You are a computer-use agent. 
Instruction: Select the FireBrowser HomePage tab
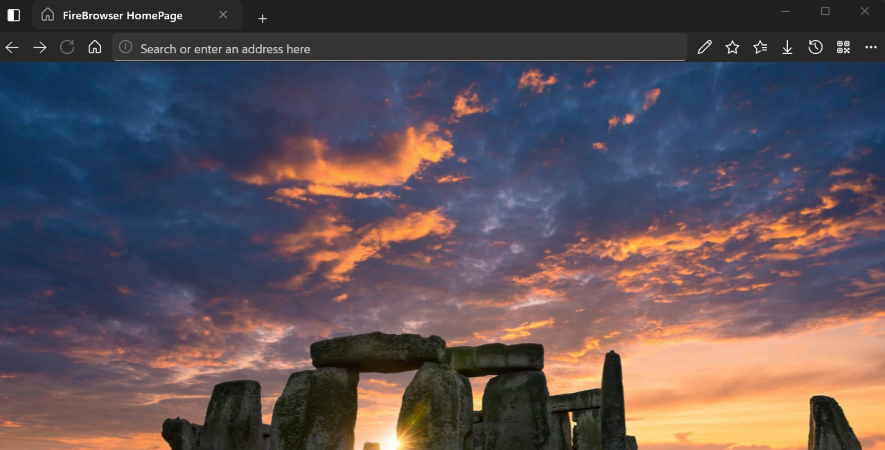(125, 15)
